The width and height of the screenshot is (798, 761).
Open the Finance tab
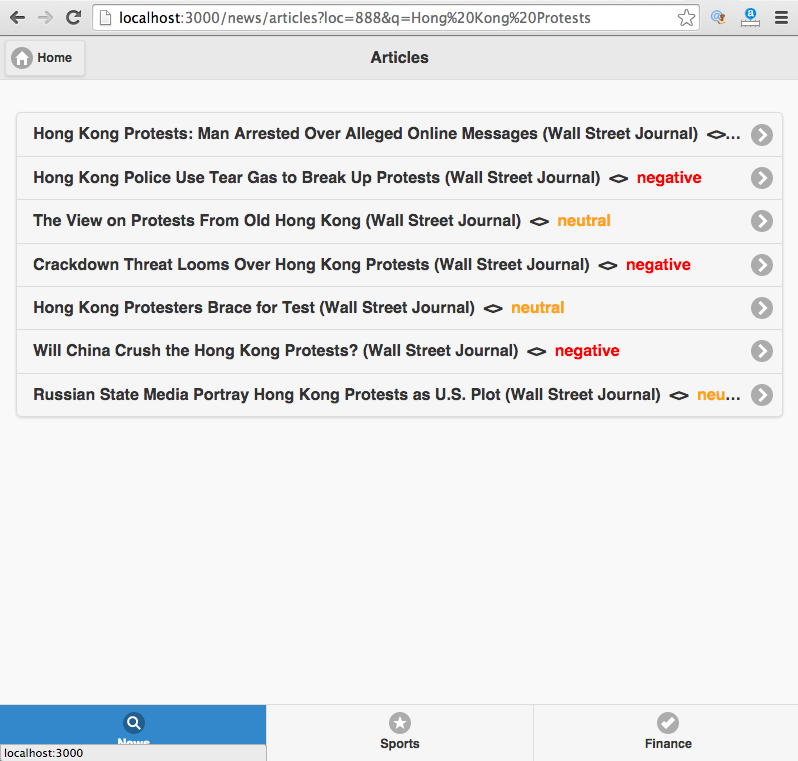668,733
